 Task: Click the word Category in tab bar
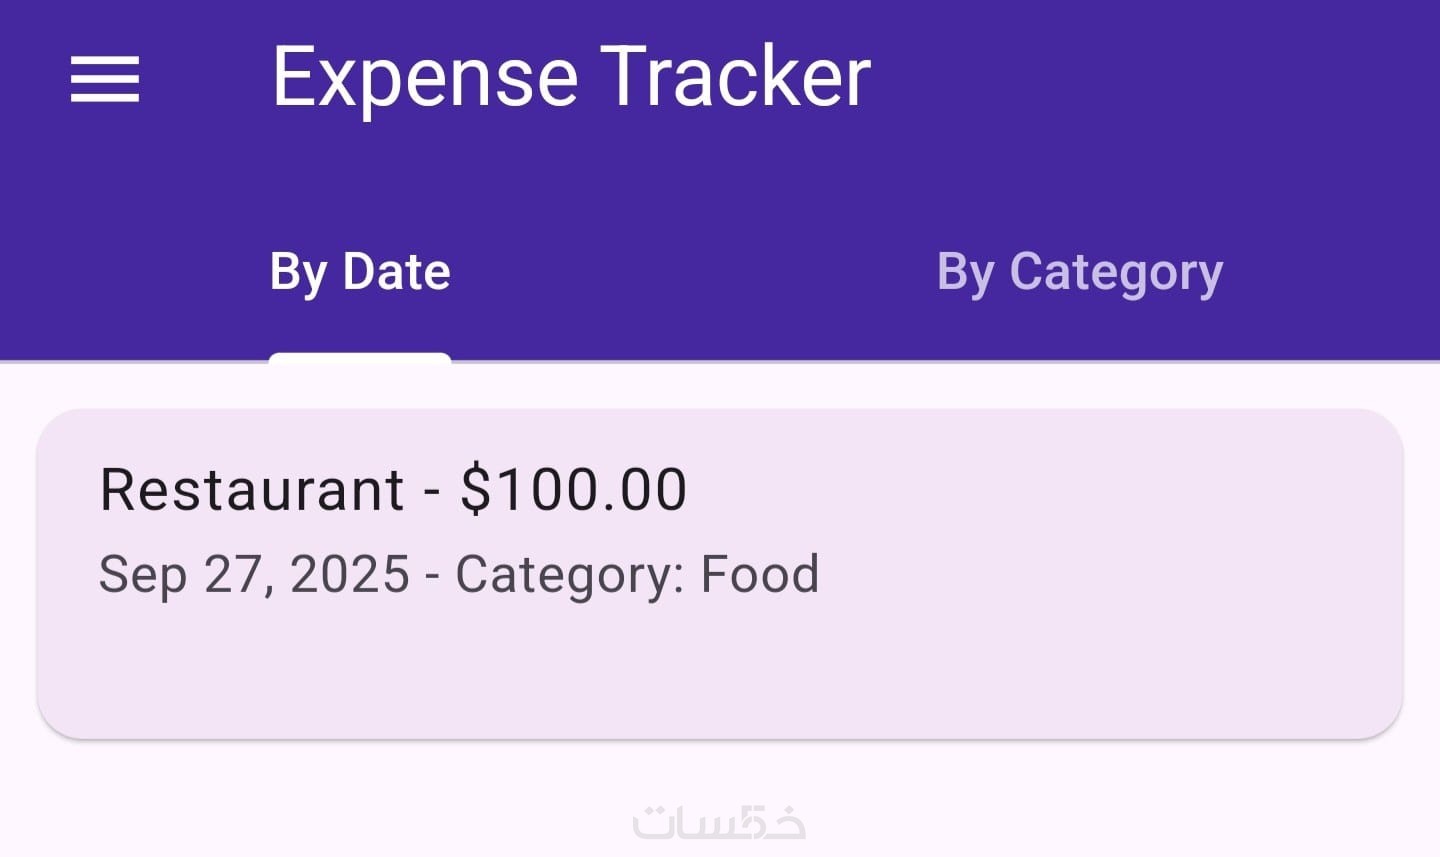point(1116,272)
